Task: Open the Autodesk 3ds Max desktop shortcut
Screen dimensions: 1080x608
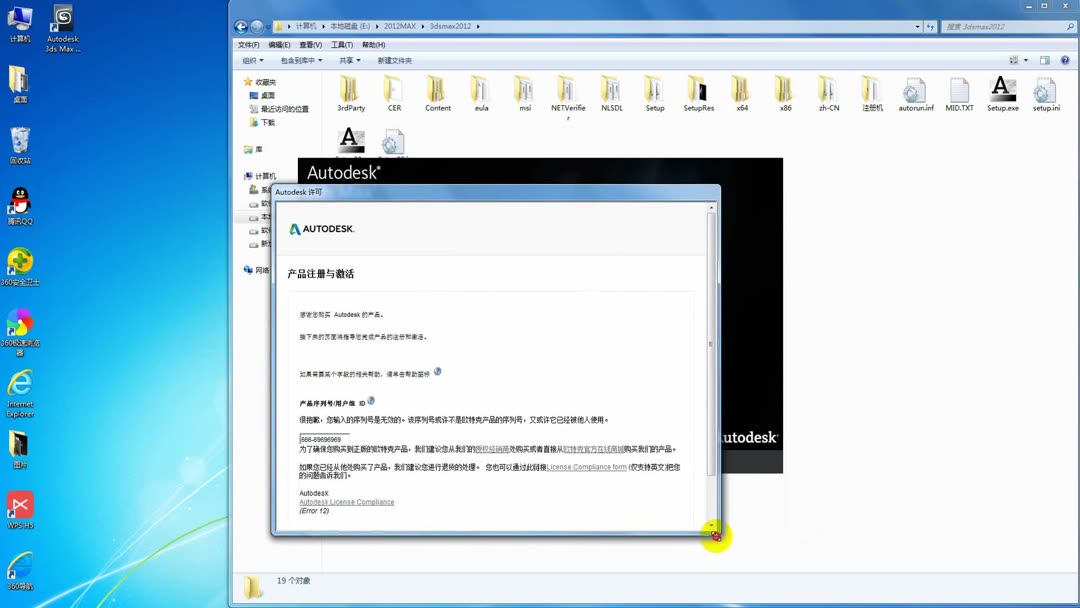Action: (62, 20)
